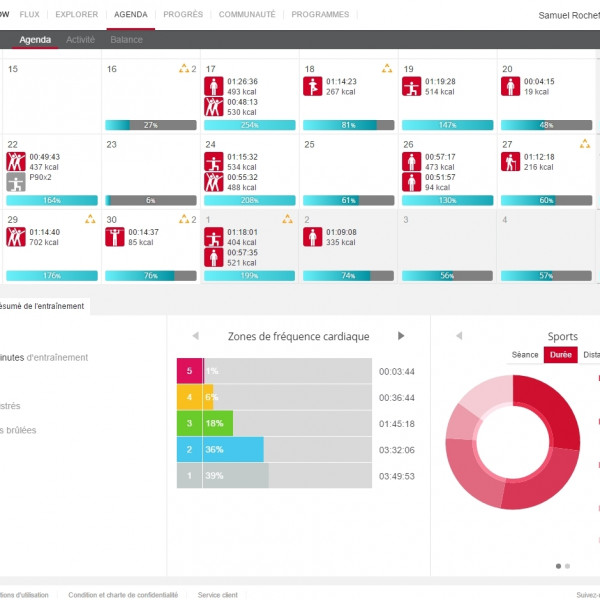The height and width of the screenshot is (600, 600).
Task: Go to previous heart rate zones view
Action: (195, 336)
